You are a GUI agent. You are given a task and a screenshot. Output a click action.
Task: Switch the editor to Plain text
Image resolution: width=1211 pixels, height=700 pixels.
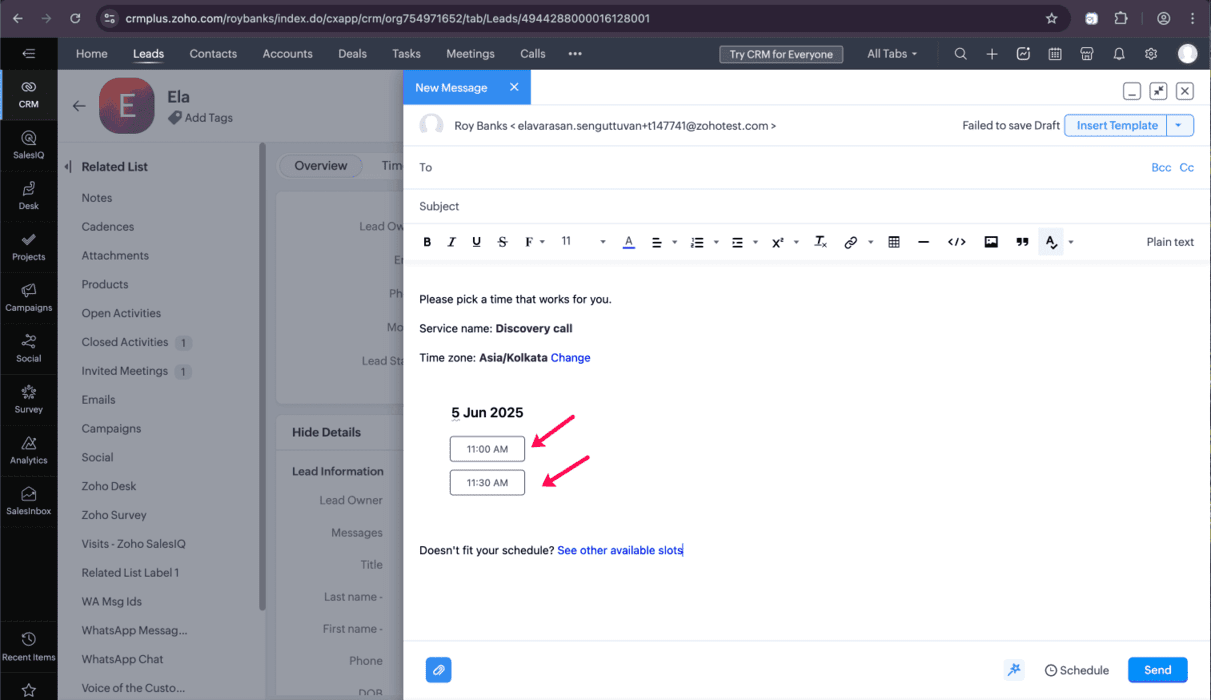tap(1170, 242)
